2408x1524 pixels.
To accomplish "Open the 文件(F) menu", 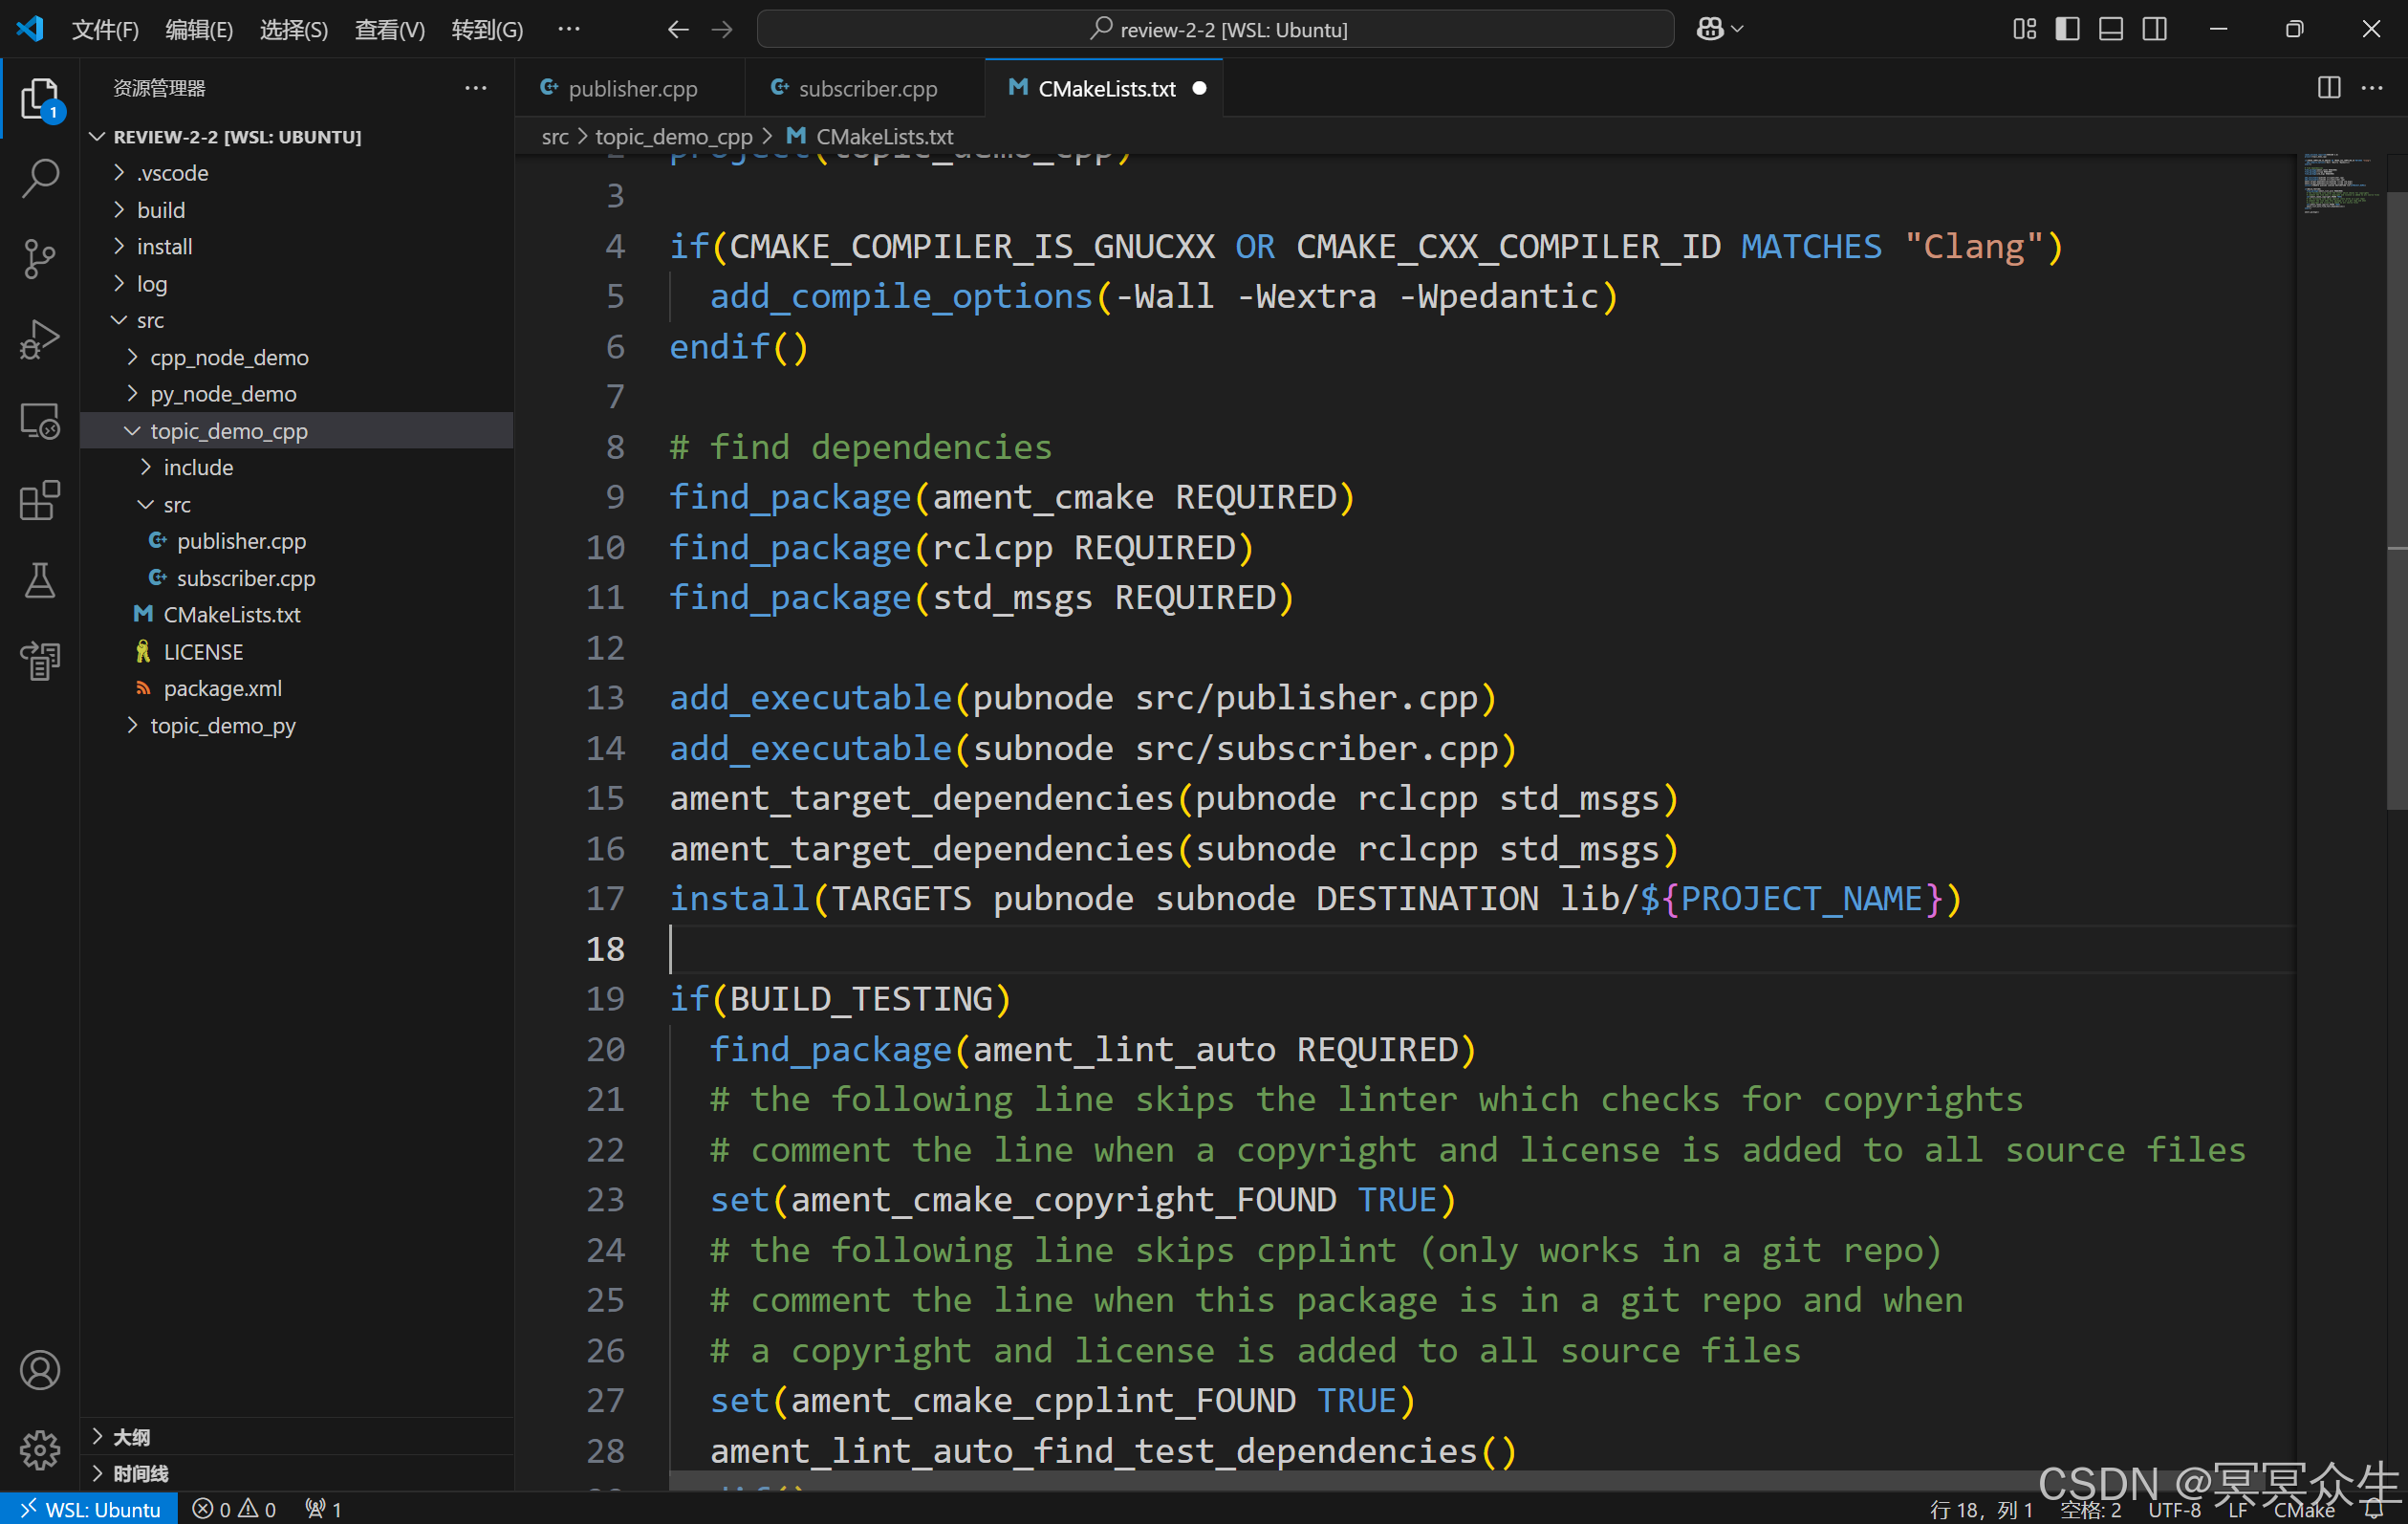I will tap(104, 29).
